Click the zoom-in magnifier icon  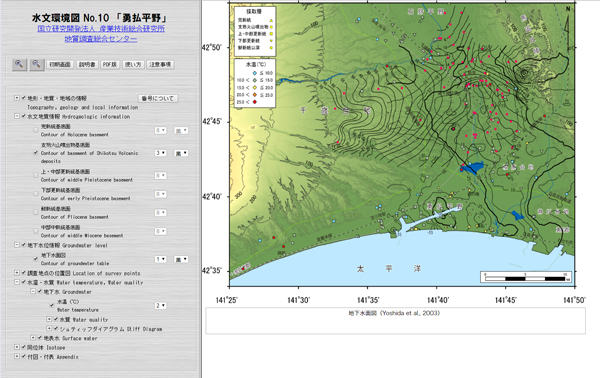click(19, 64)
